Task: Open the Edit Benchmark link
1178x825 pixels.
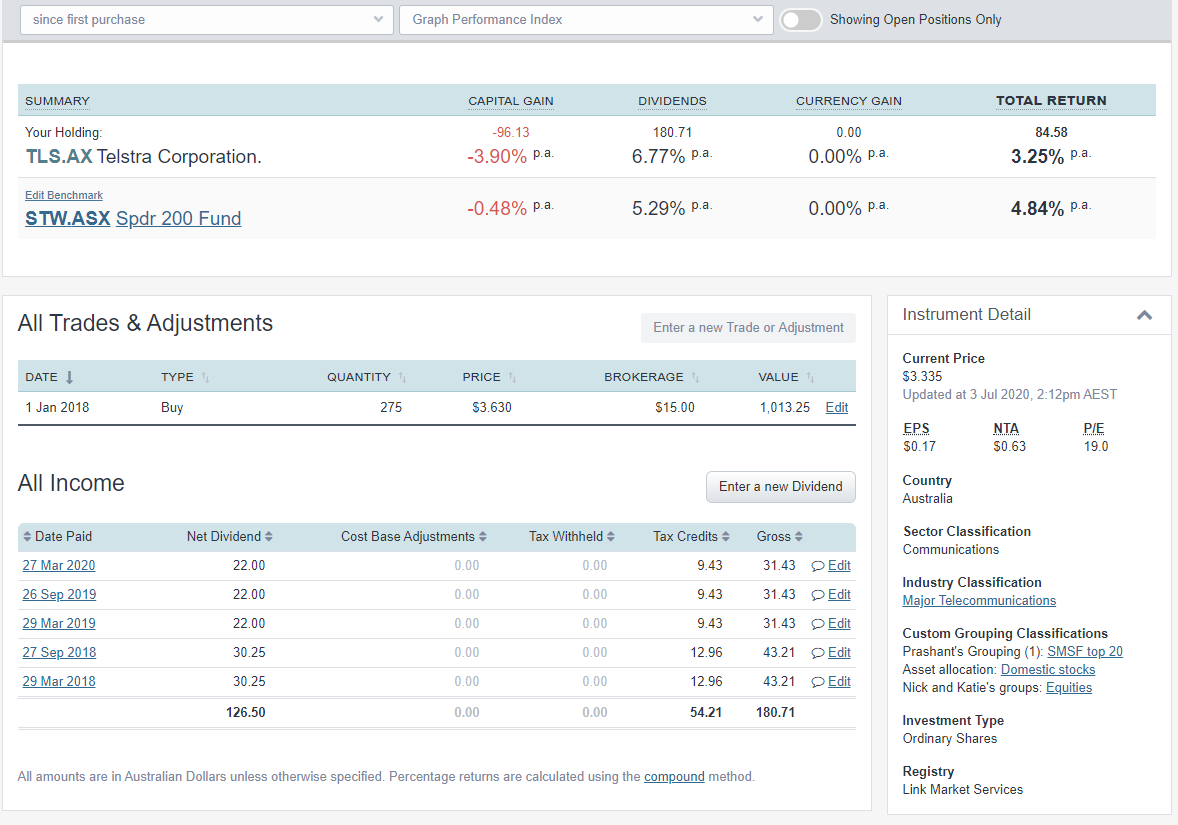Action: coord(63,195)
